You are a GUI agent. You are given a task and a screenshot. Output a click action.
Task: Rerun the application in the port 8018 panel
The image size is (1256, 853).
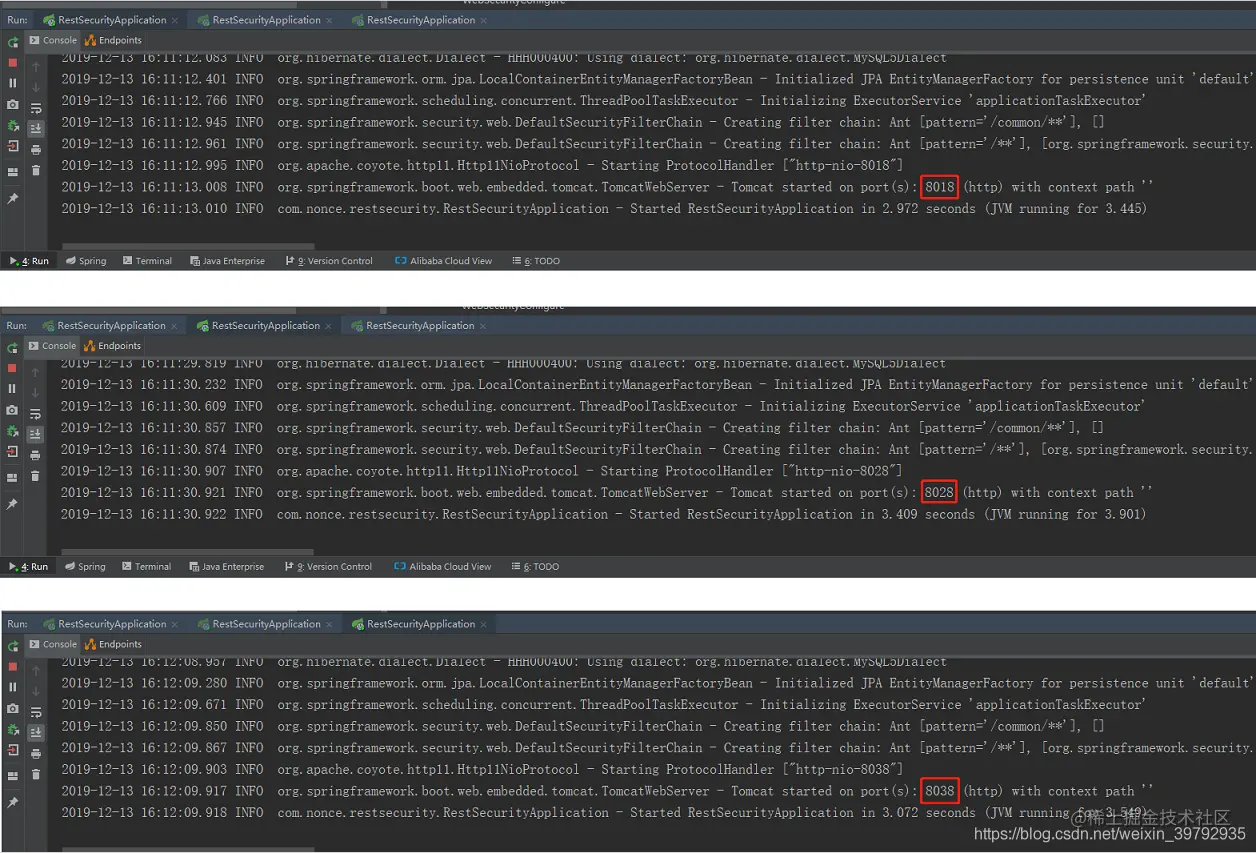tap(13, 43)
